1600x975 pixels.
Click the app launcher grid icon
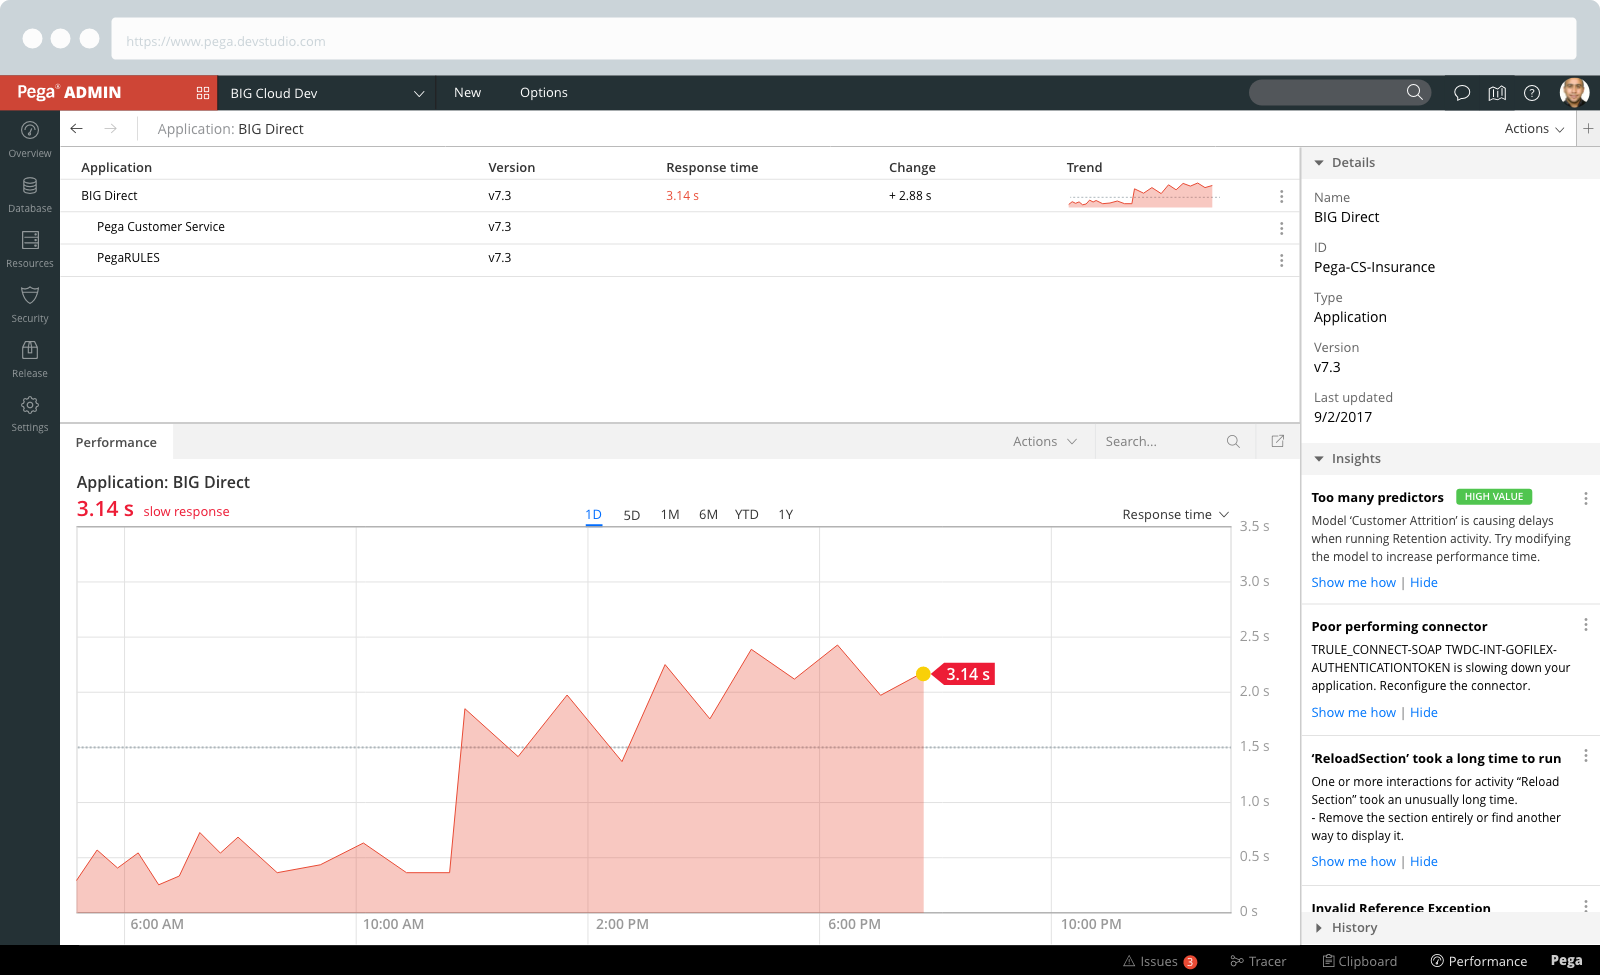click(x=203, y=93)
